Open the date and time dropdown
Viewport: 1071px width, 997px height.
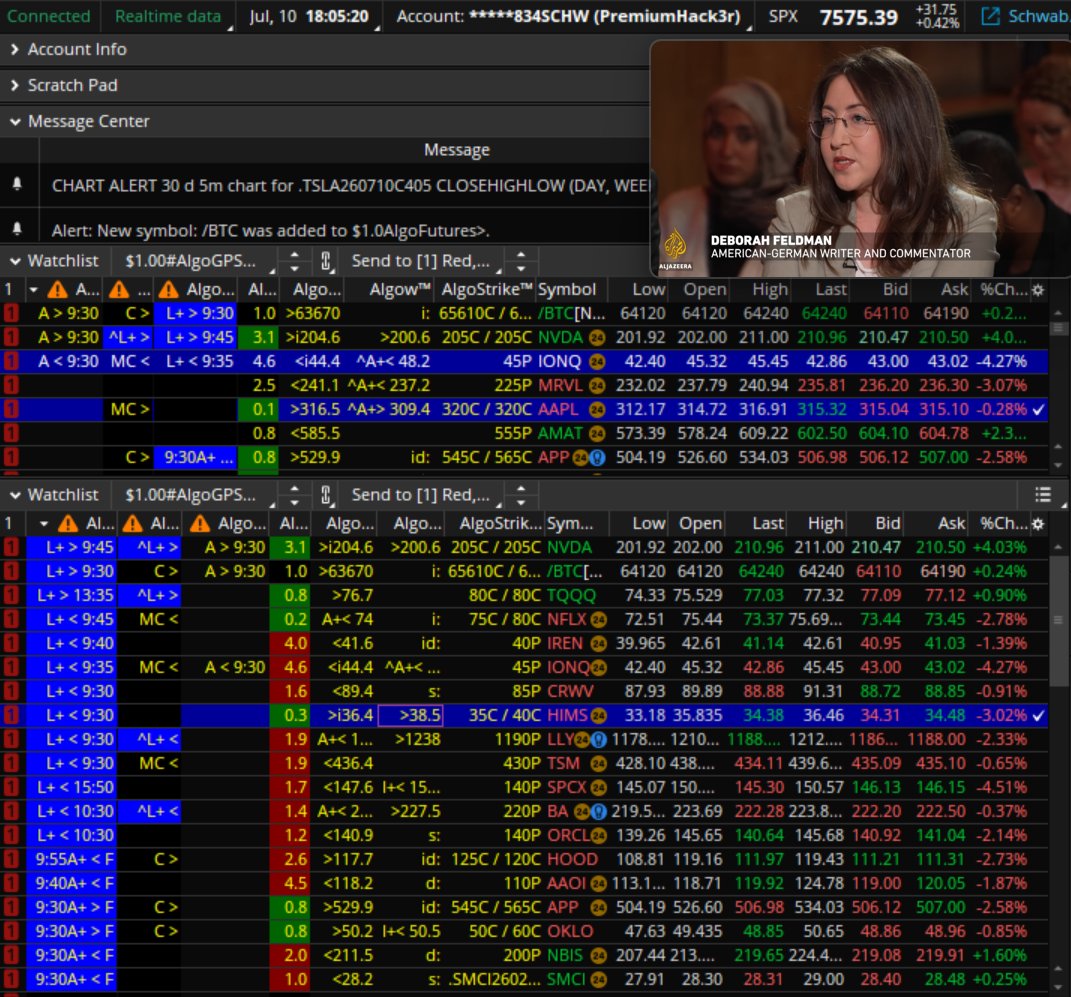coord(309,16)
